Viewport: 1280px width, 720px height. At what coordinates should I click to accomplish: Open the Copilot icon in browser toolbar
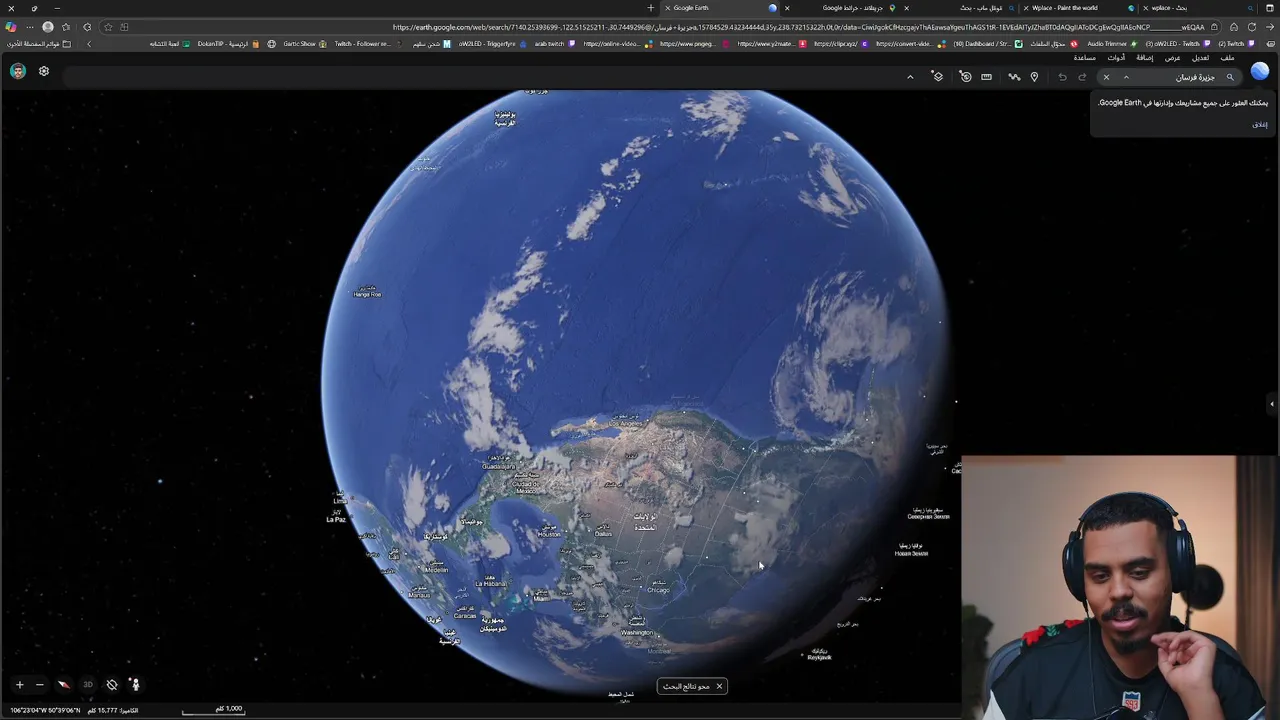(11, 27)
